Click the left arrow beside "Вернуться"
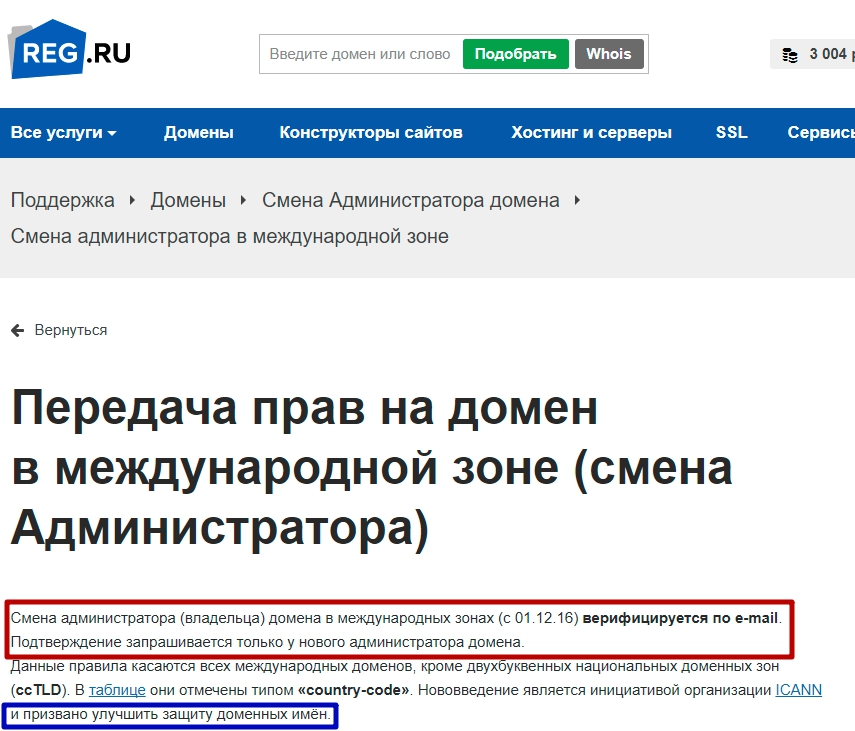The width and height of the screenshot is (855, 731). coord(16,329)
